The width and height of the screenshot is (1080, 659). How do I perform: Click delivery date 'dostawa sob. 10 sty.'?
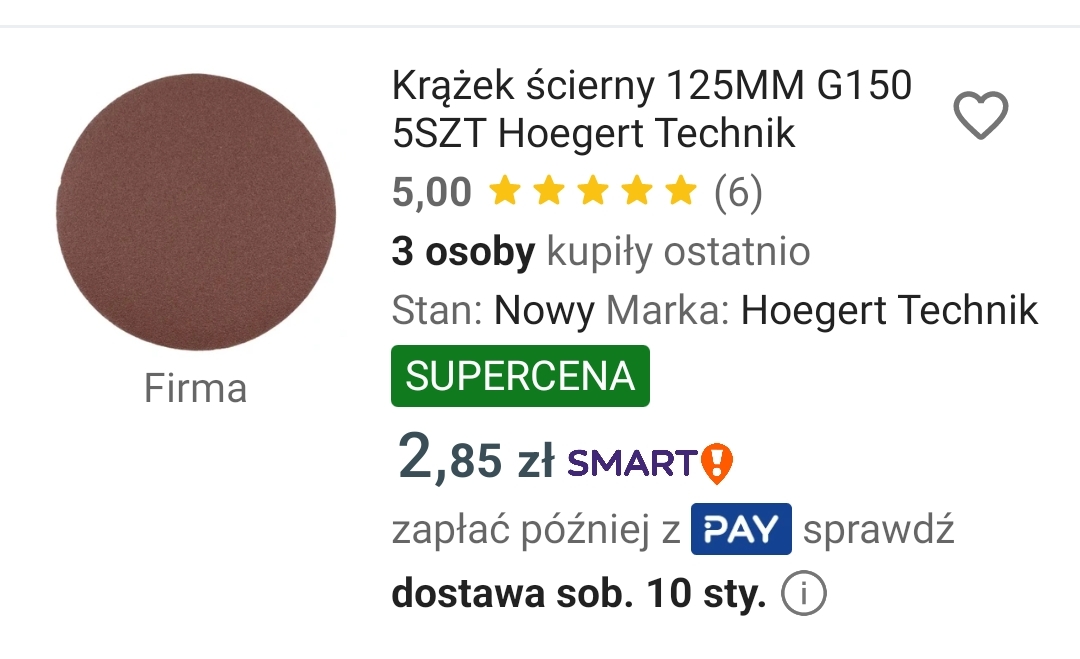tap(579, 593)
